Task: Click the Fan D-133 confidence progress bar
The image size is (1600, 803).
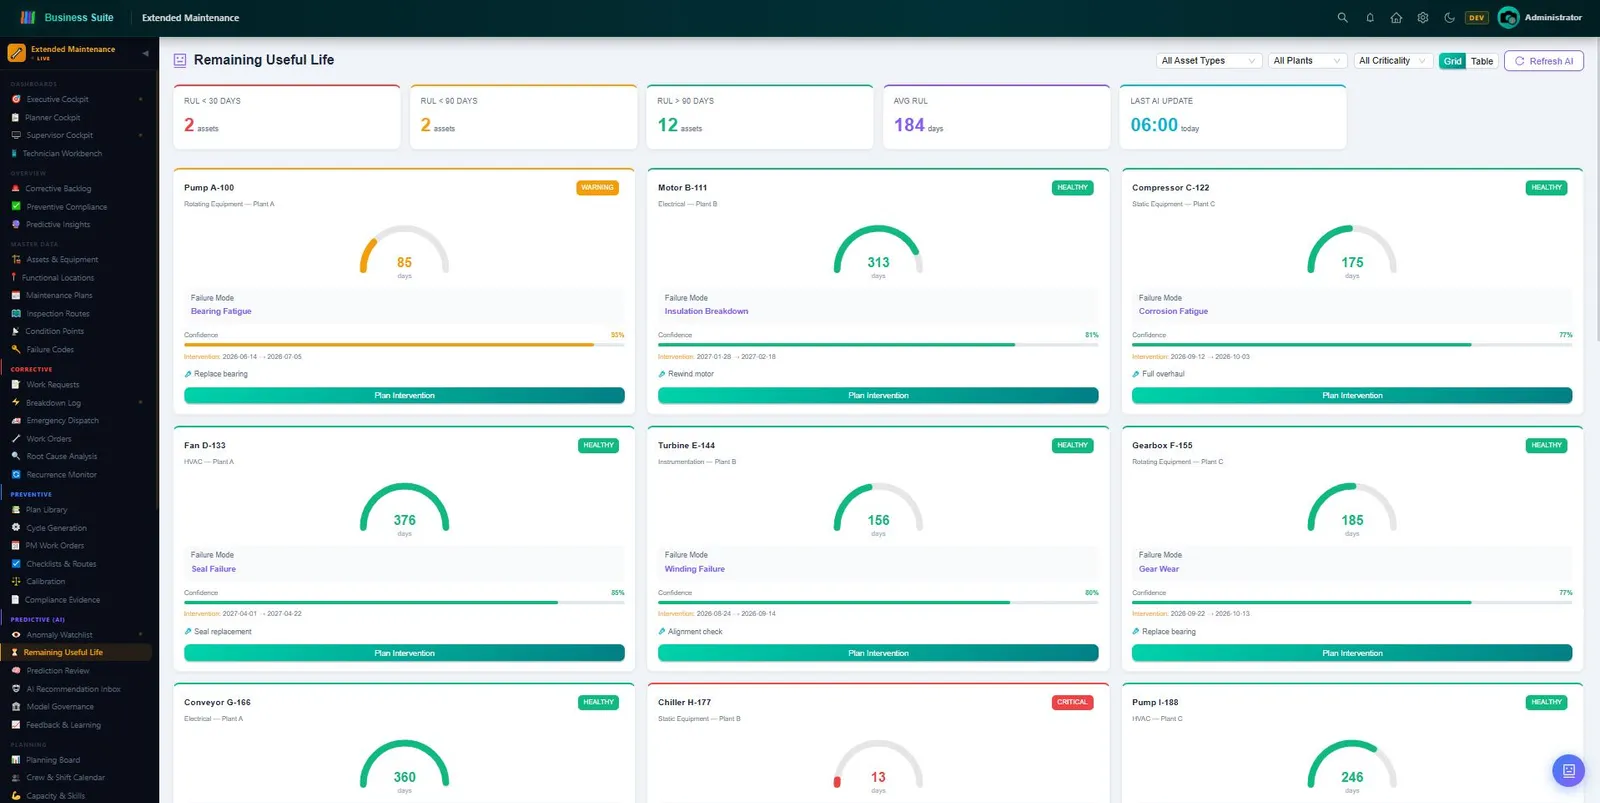Action: point(404,603)
